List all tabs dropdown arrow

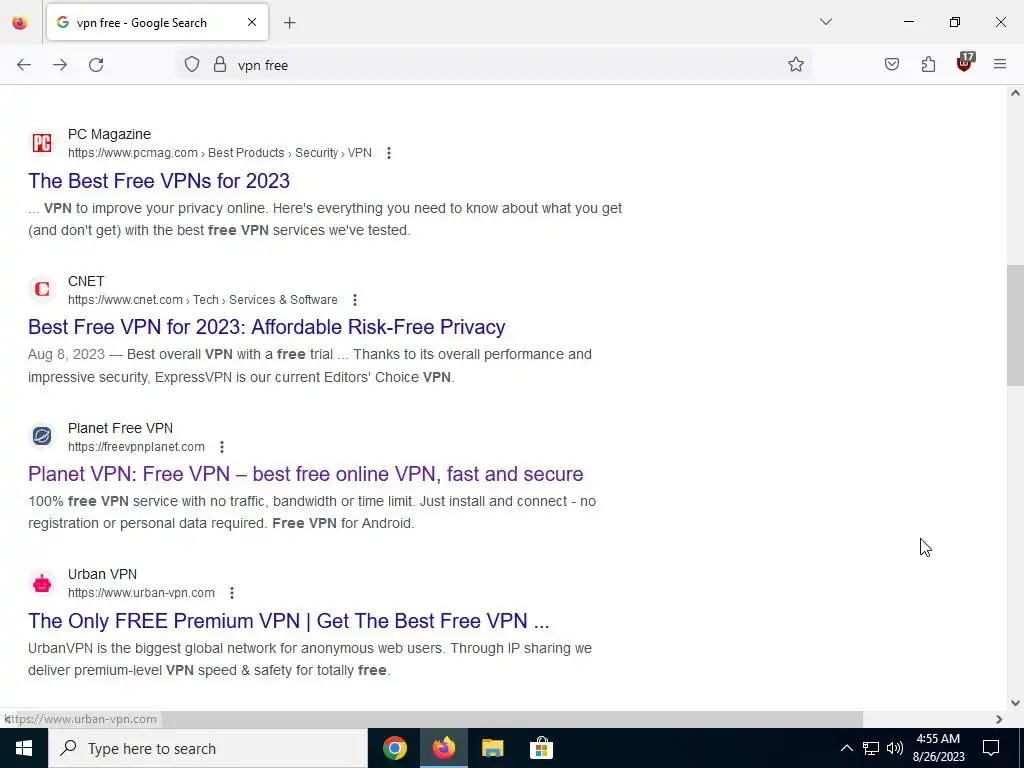click(826, 22)
